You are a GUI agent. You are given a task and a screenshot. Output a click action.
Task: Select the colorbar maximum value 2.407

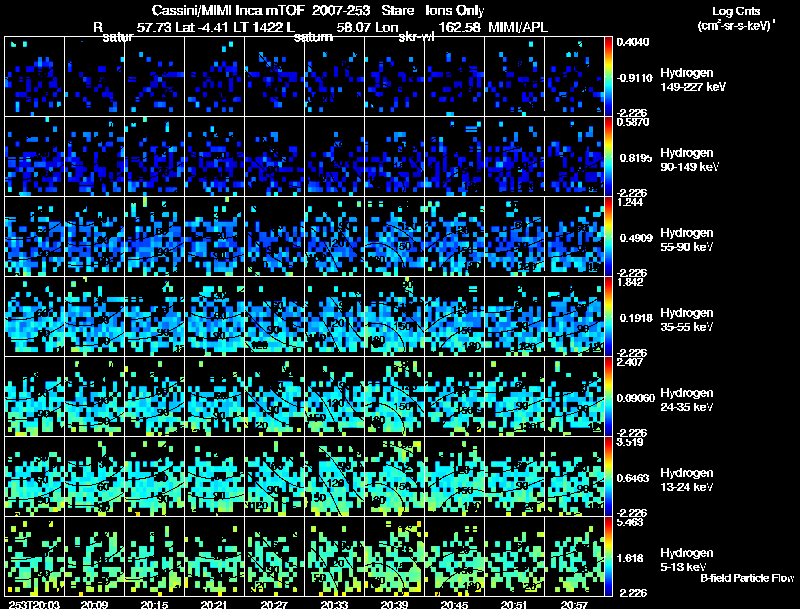tap(630, 362)
